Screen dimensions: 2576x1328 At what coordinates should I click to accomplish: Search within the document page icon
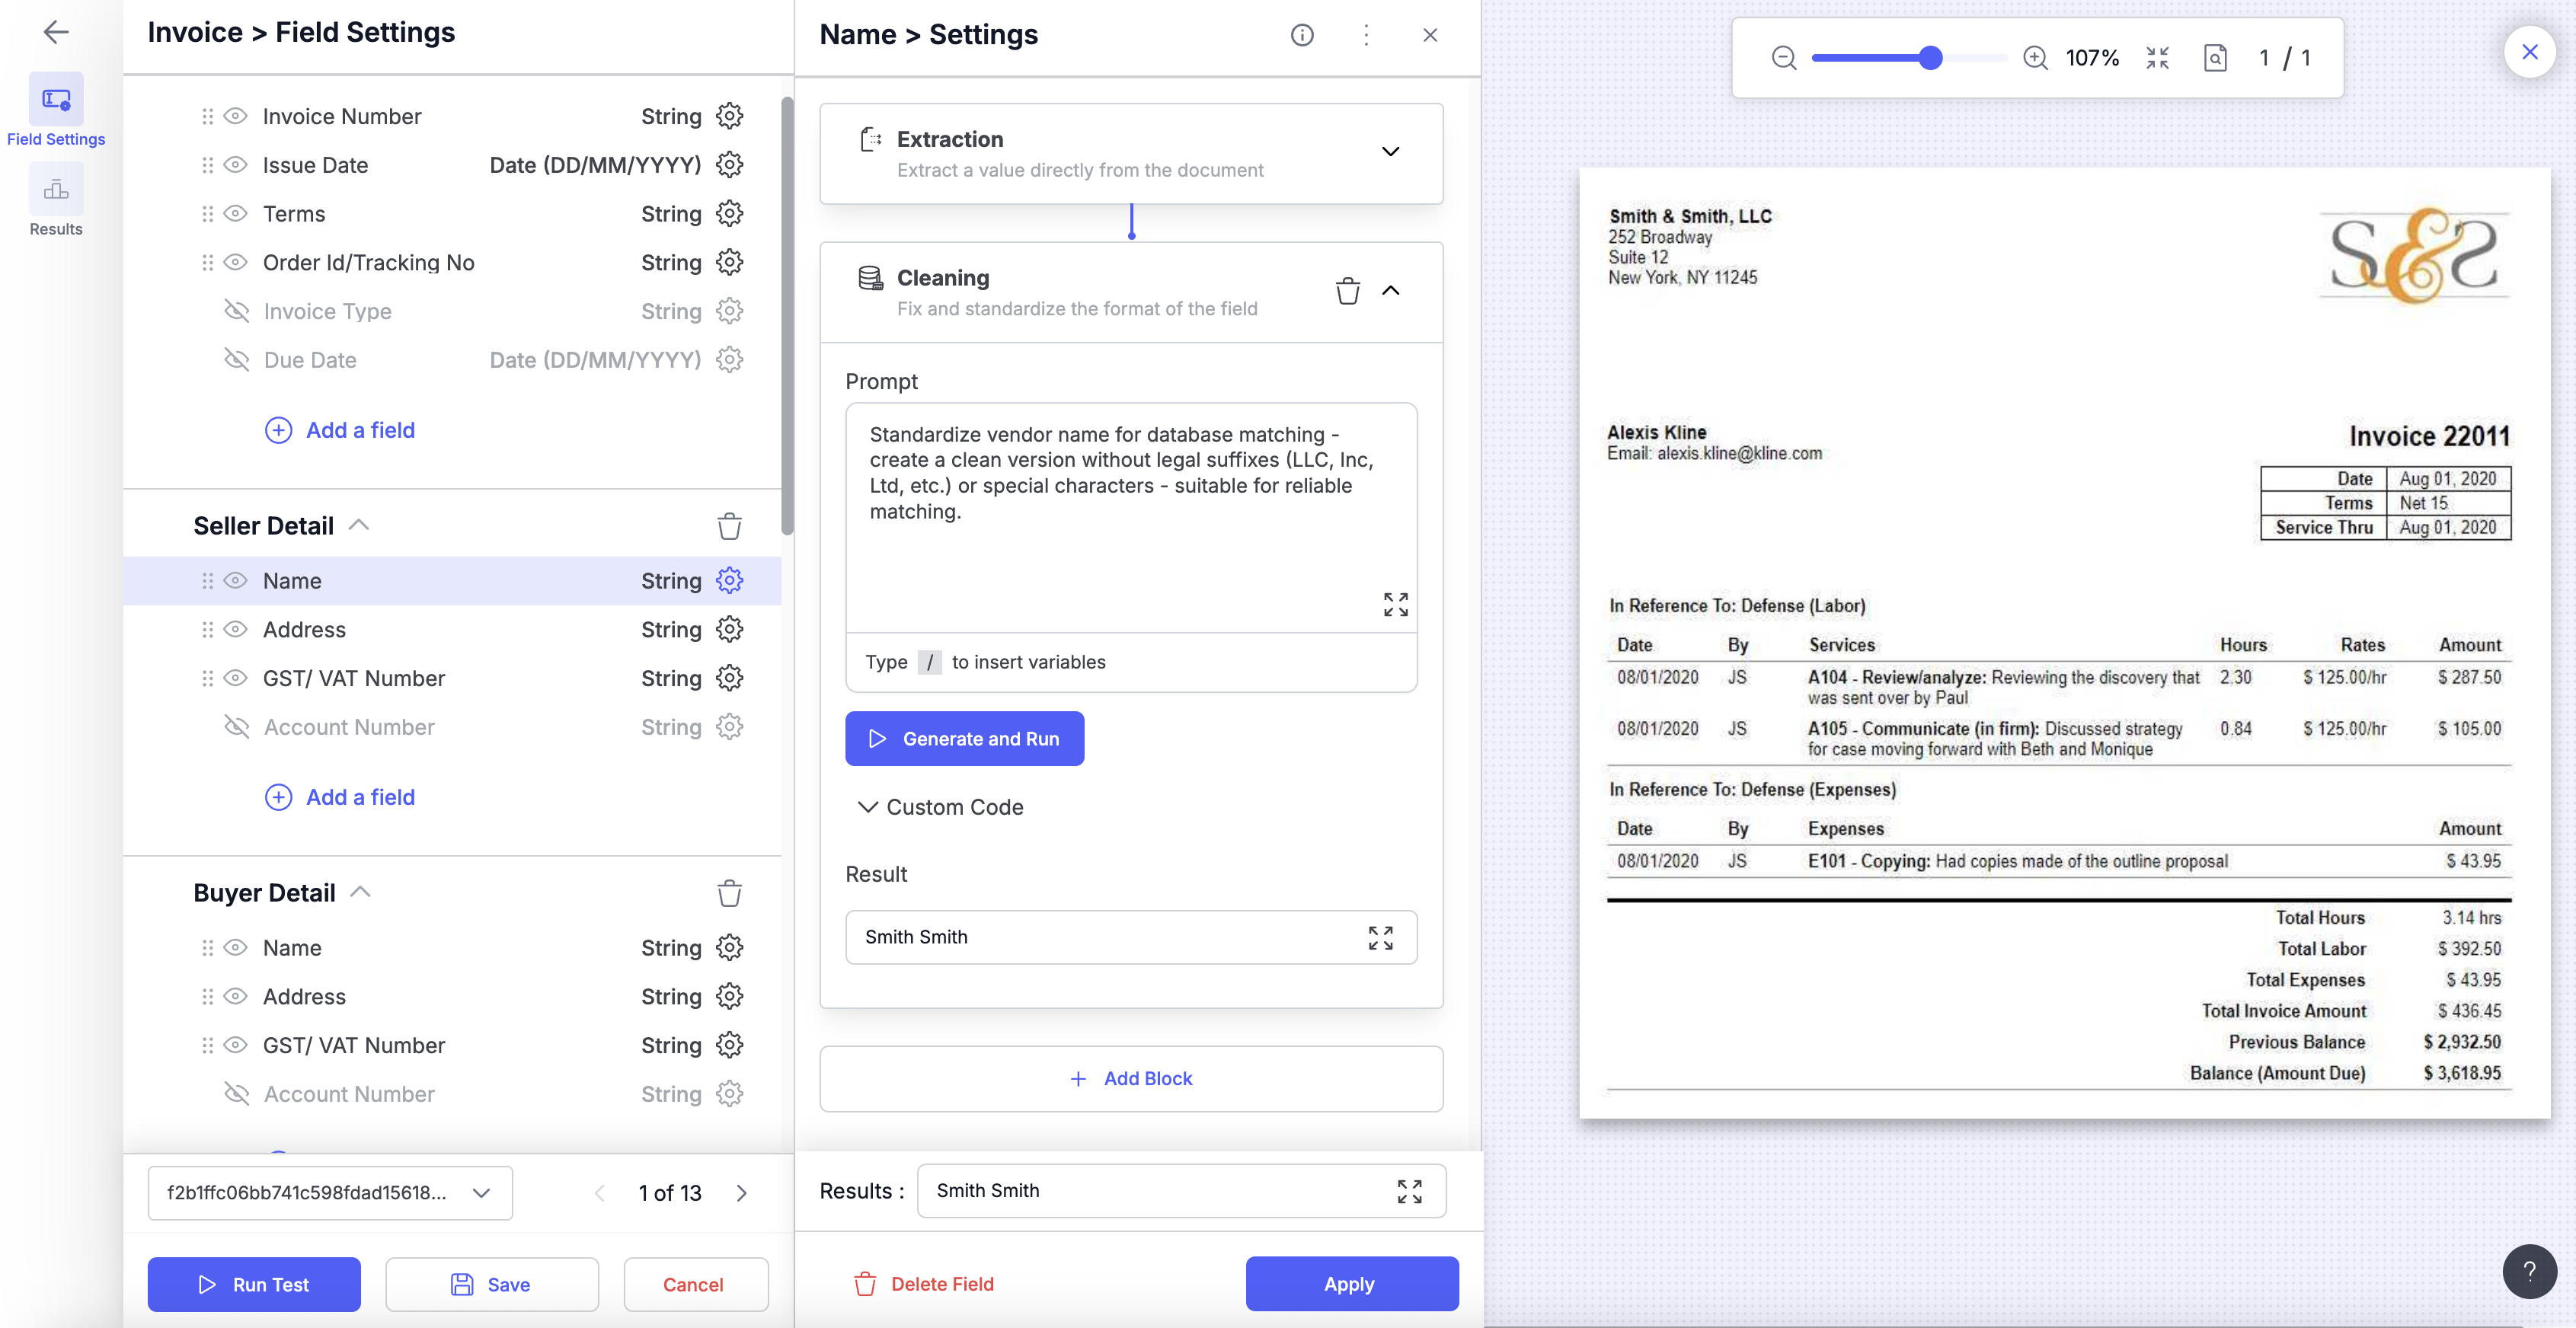[2215, 58]
